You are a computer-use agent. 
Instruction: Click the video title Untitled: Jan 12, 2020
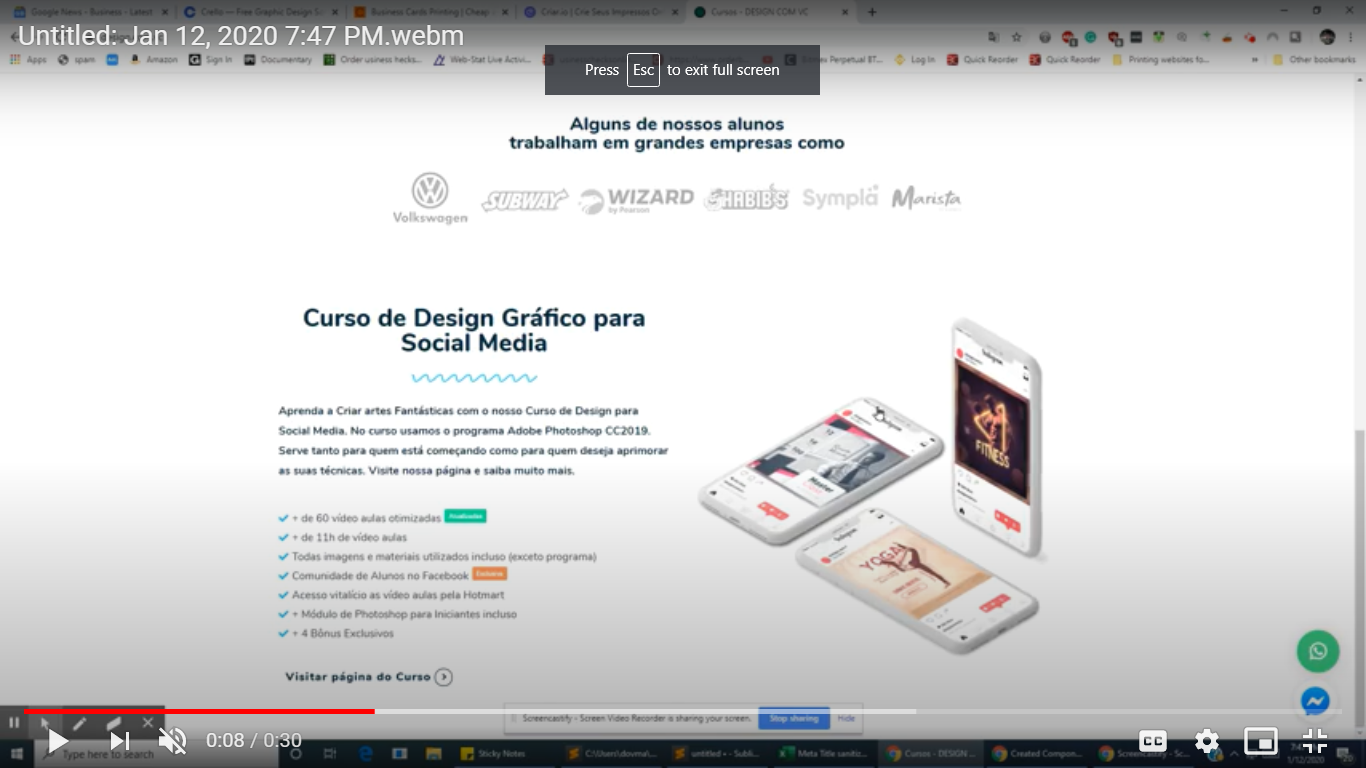241,36
